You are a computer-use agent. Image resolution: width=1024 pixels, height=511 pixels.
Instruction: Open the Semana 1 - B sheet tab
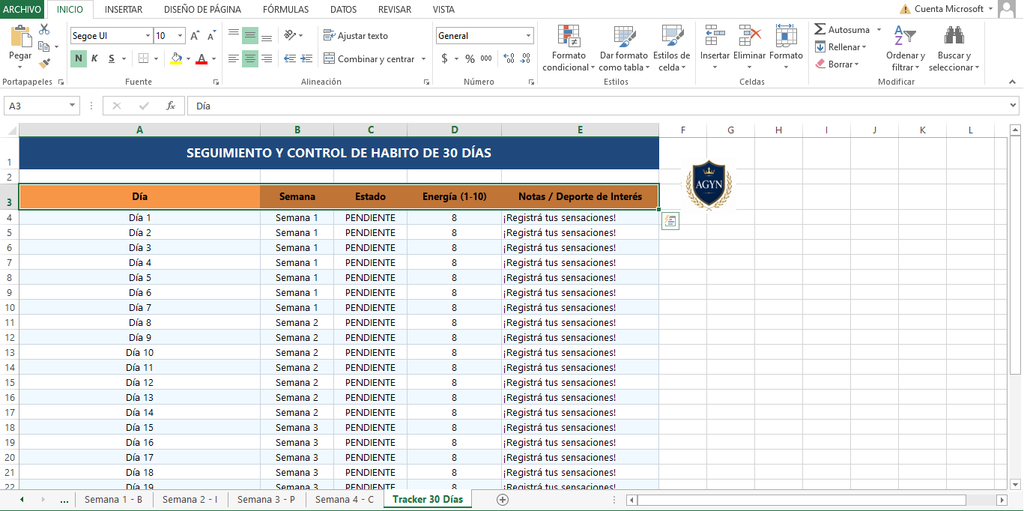114,499
